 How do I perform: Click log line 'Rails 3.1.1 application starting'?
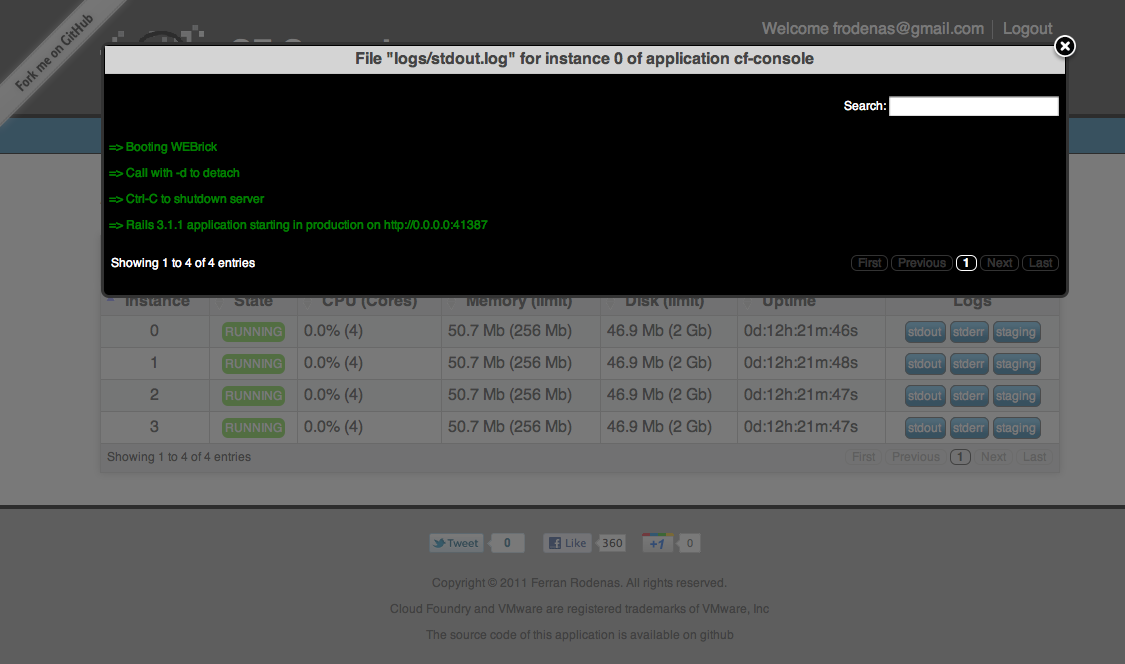[298, 225]
